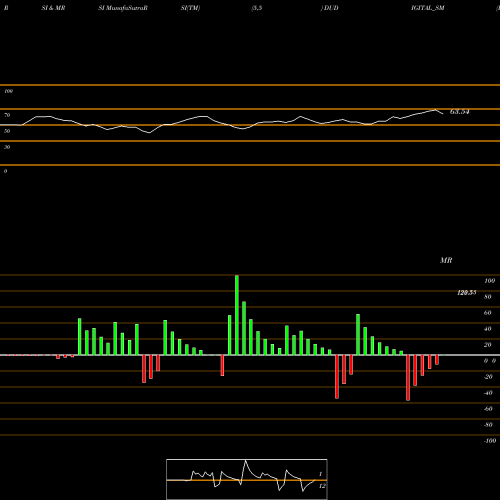The width and height of the screenshot is (500, 500).
Task: Click the -80 label on MR right axis
Action: pos(488,425)
